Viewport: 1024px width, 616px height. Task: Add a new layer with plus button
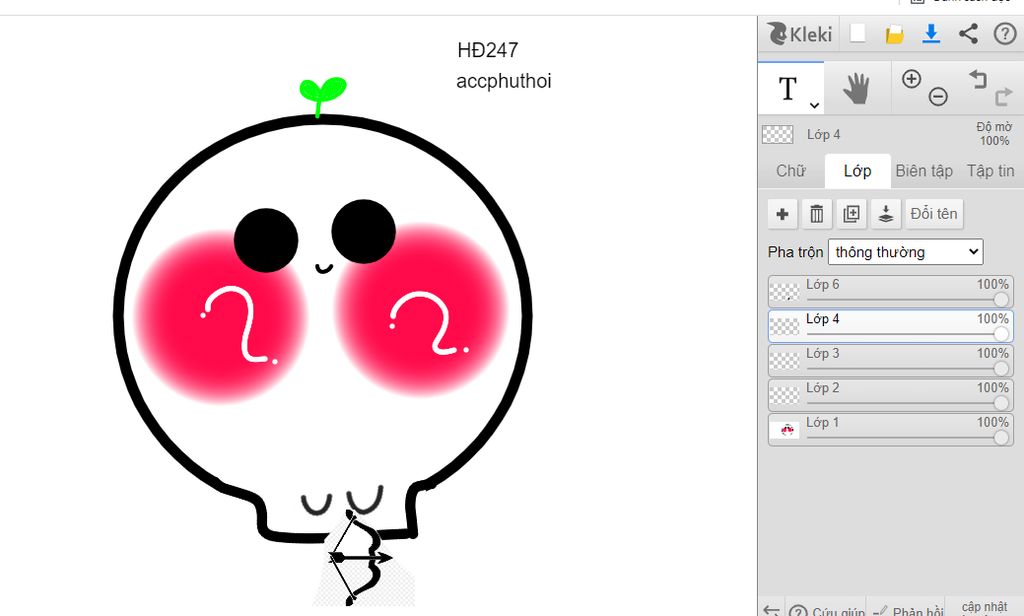click(x=782, y=214)
